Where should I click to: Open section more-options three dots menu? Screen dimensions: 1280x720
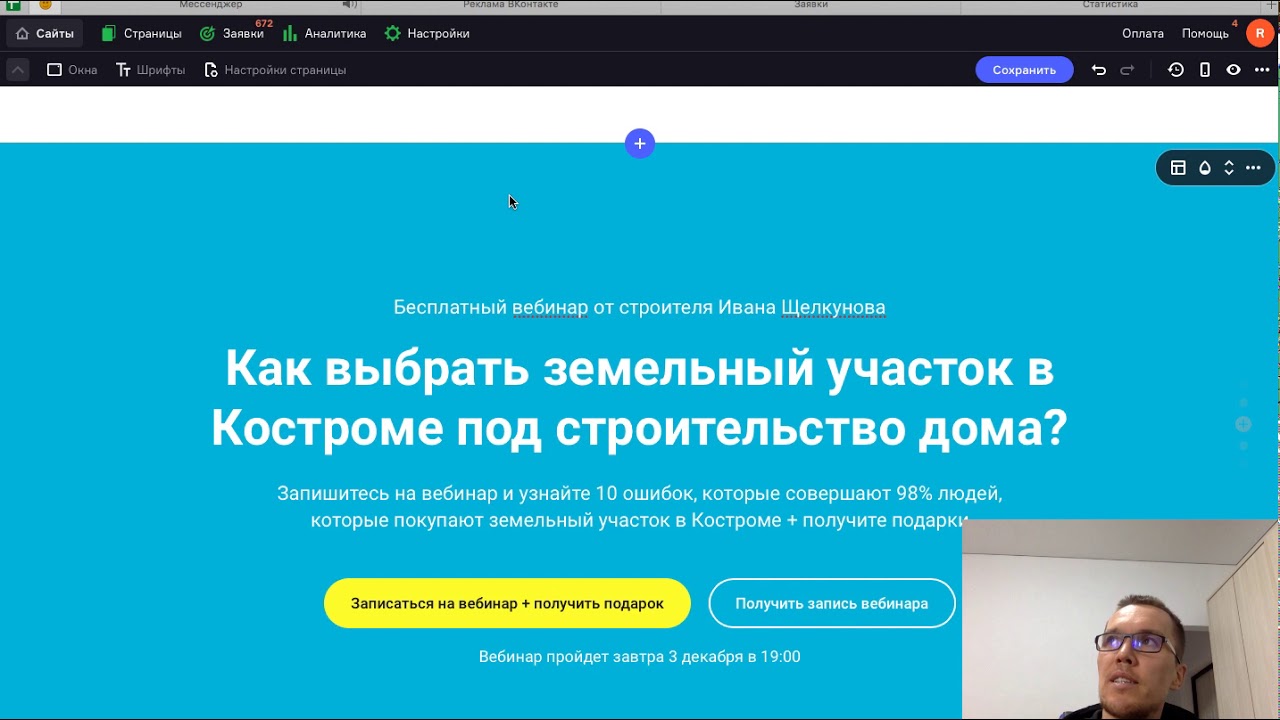coord(1253,168)
